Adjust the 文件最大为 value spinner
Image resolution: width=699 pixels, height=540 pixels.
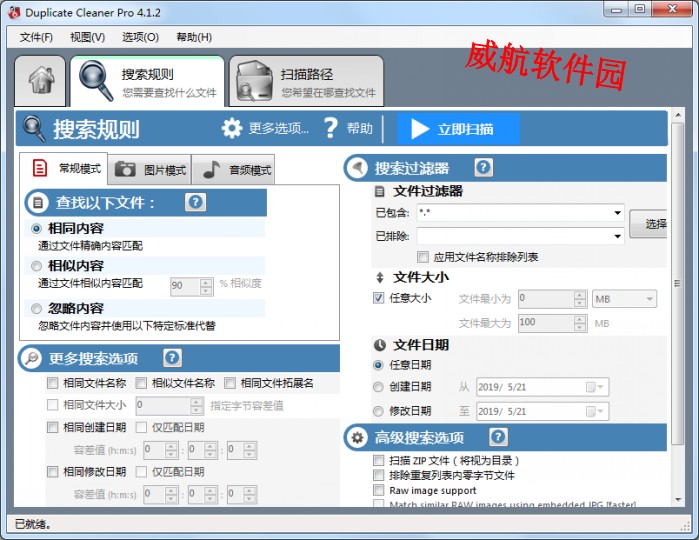pyautogui.click(x=580, y=323)
